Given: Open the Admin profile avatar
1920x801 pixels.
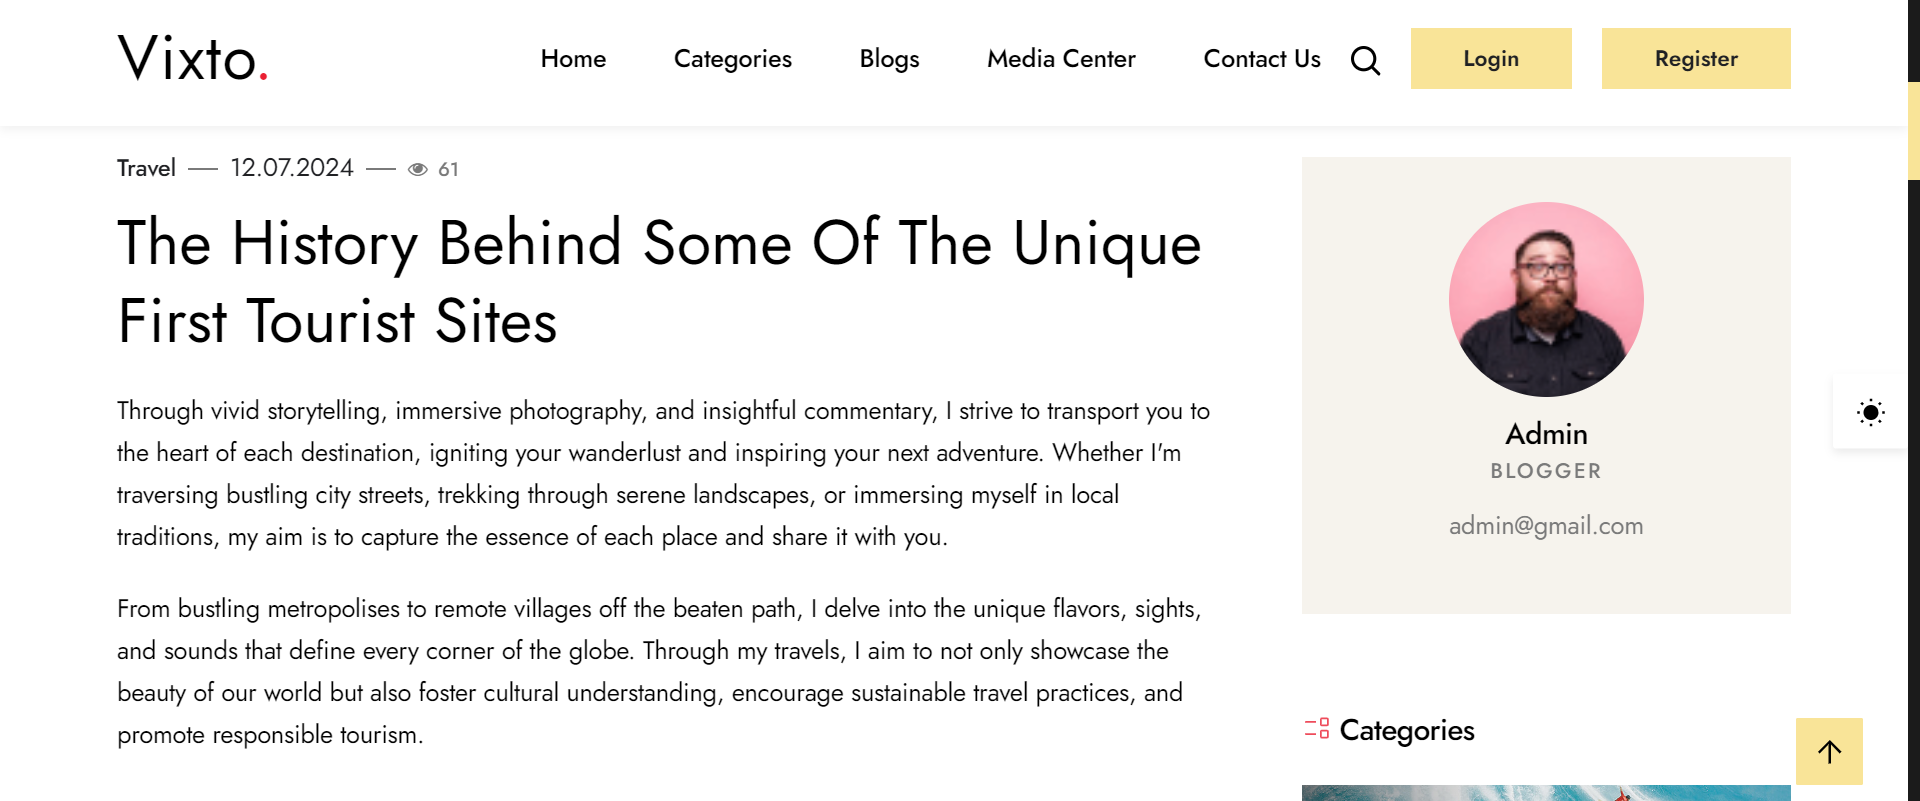Looking at the screenshot, I should [x=1546, y=299].
